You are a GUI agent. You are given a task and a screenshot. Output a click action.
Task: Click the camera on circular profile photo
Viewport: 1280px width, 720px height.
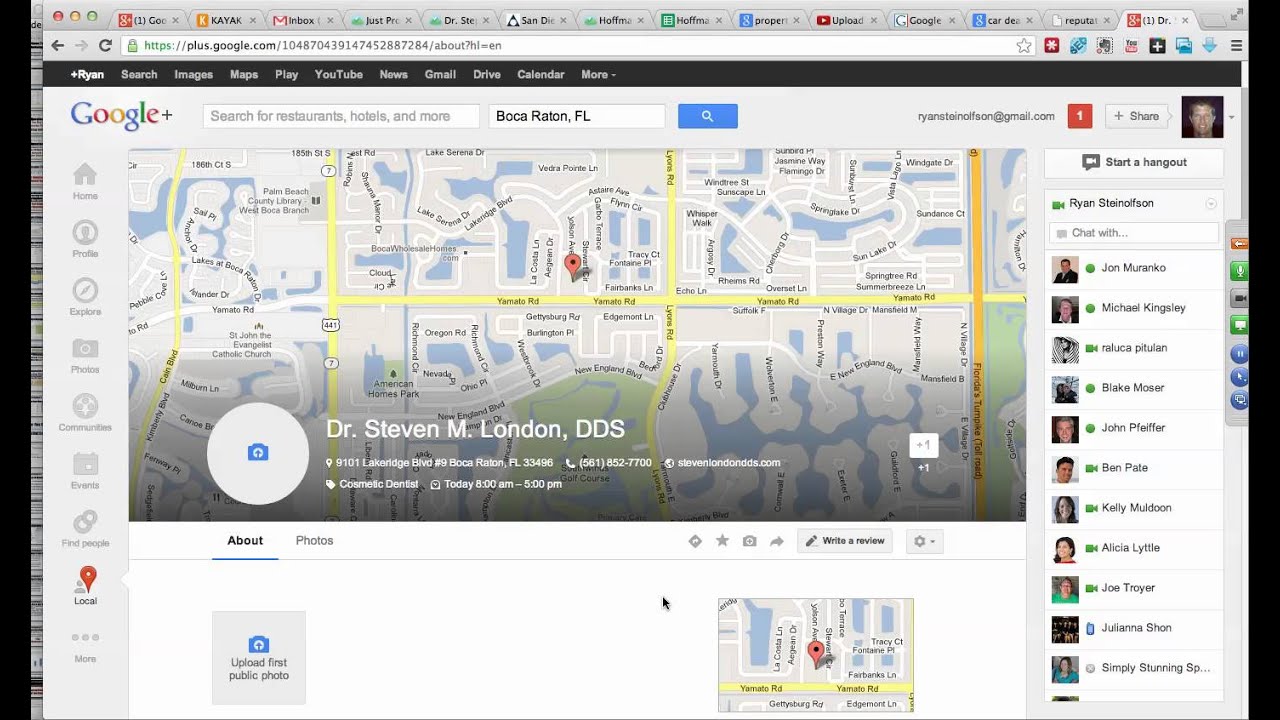(258, 453)
